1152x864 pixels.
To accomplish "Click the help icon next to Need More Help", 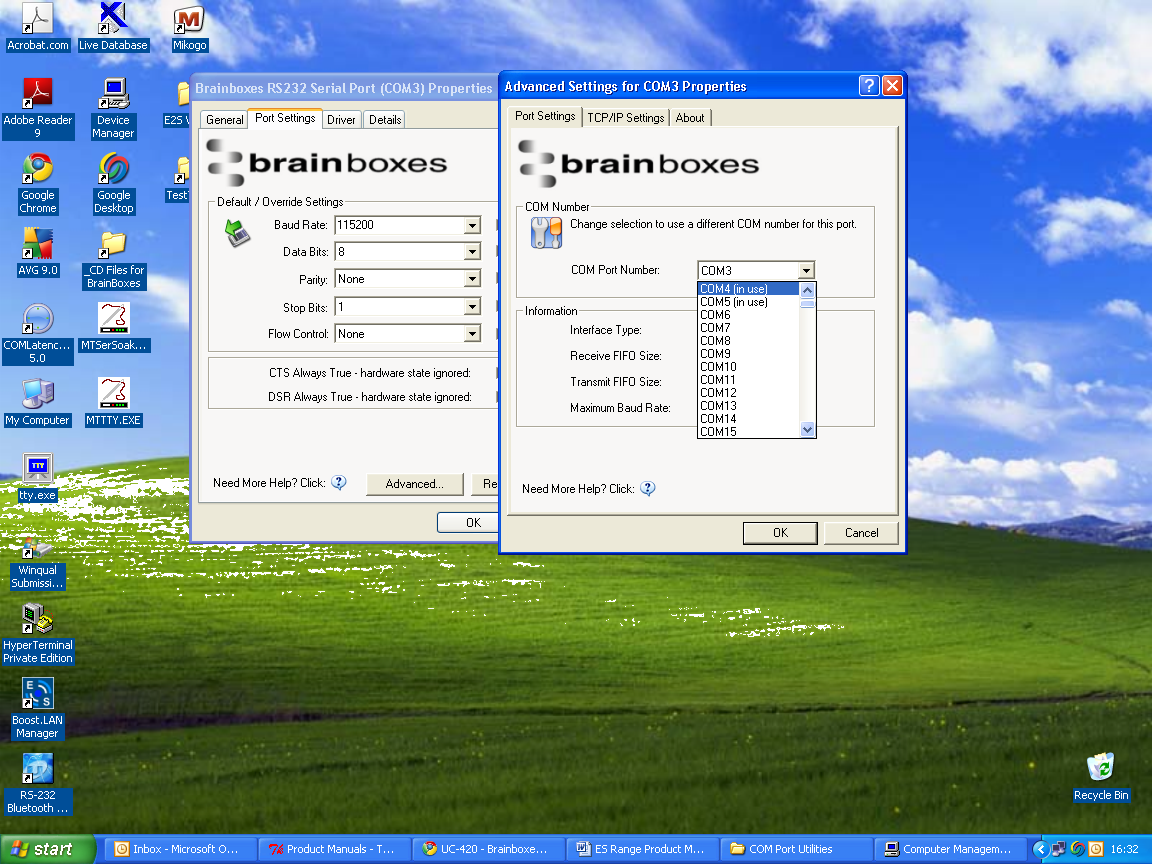I will 648,488.
